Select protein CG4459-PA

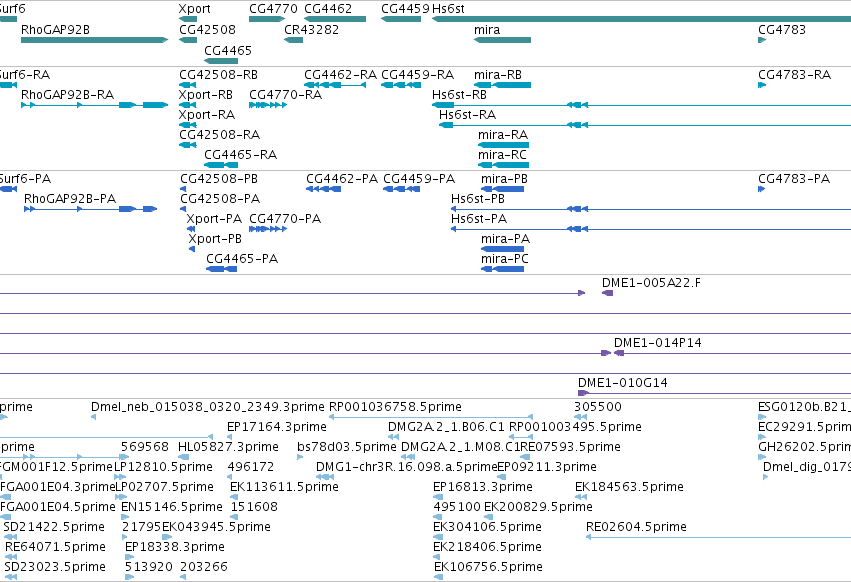click(x=402, y=189)
